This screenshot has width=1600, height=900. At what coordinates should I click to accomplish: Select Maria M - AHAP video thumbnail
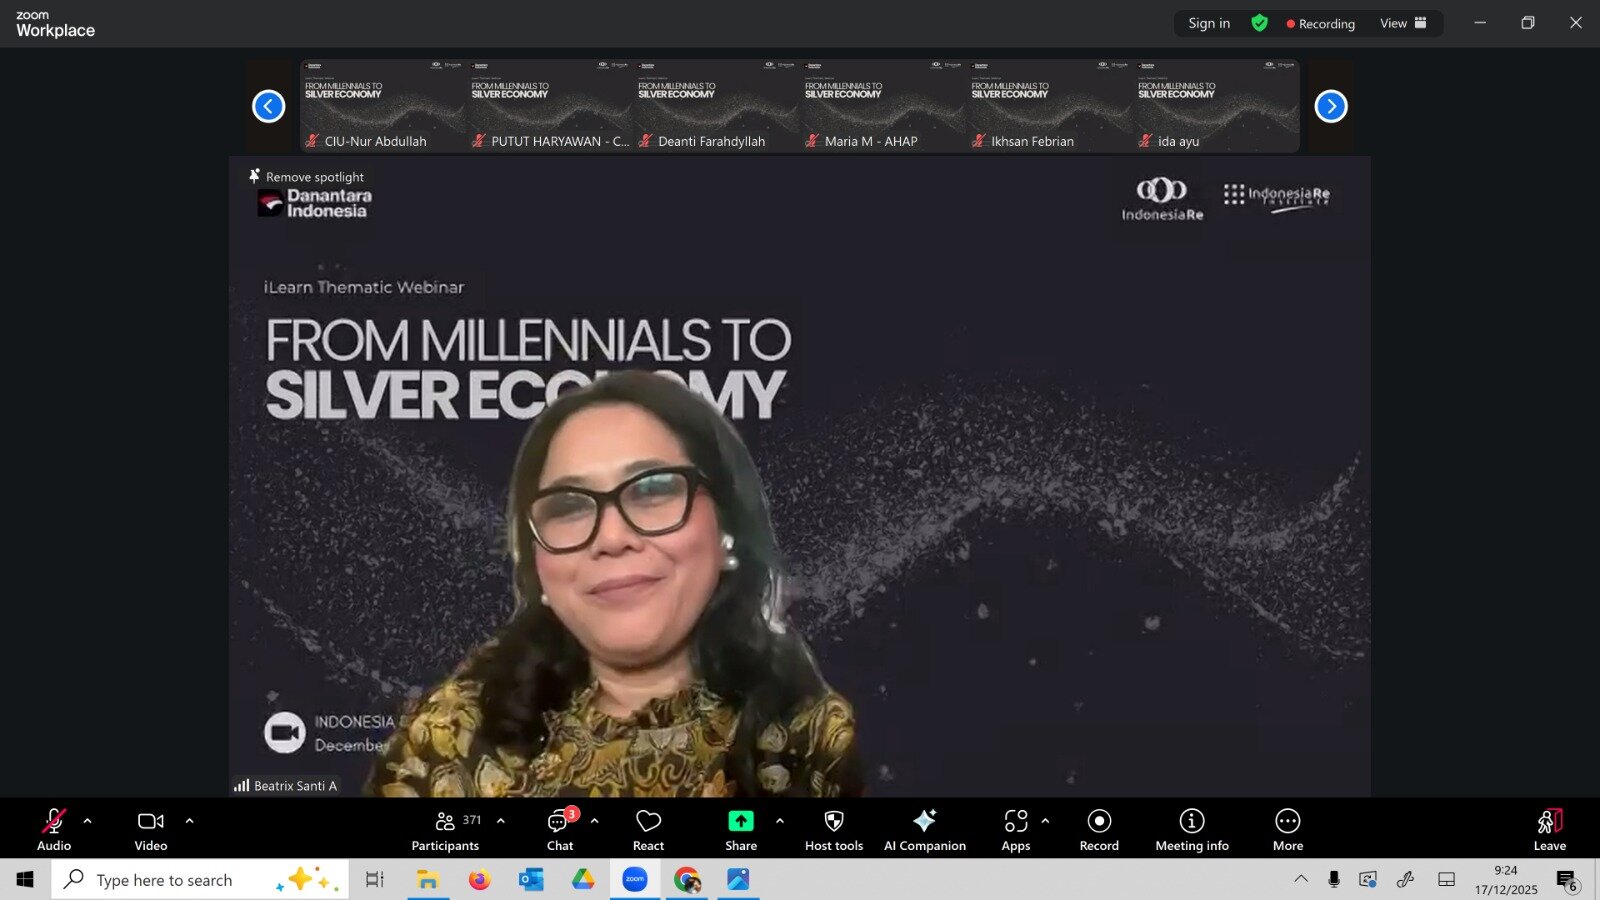tap(883, 105)
